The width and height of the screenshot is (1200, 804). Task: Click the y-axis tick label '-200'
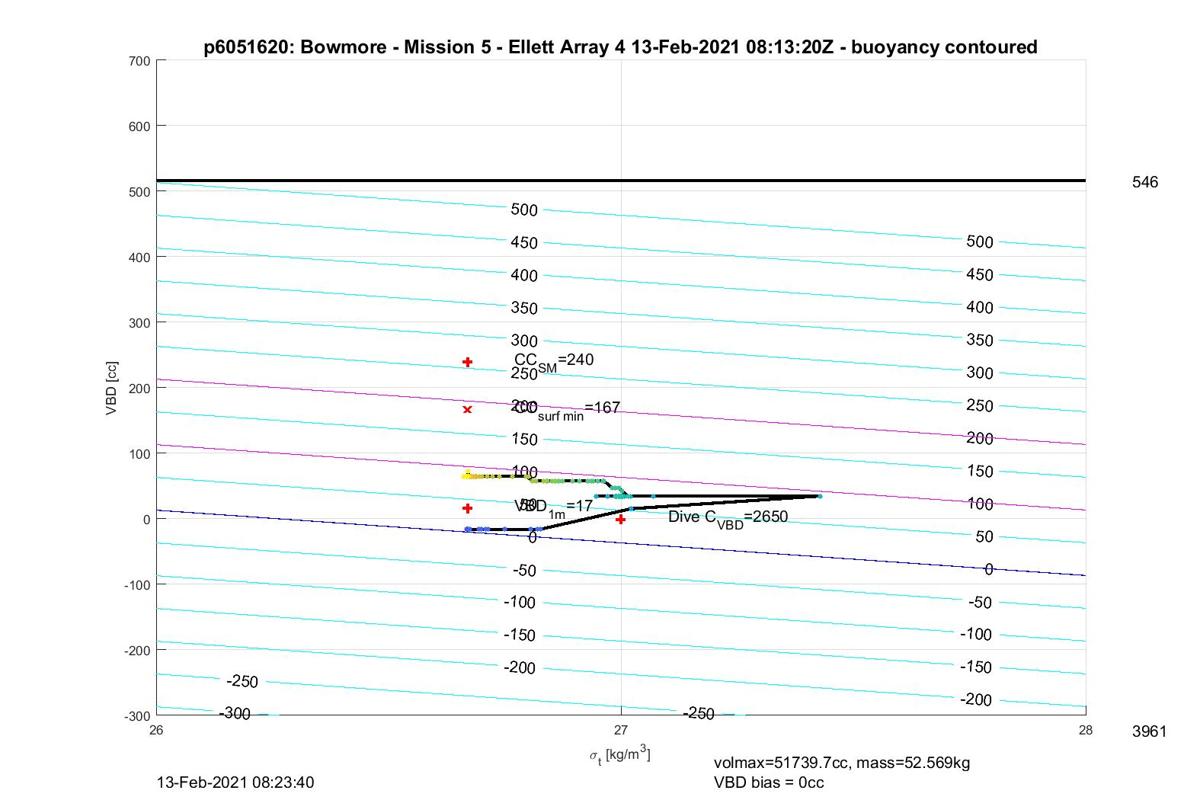tap(136, 650)
